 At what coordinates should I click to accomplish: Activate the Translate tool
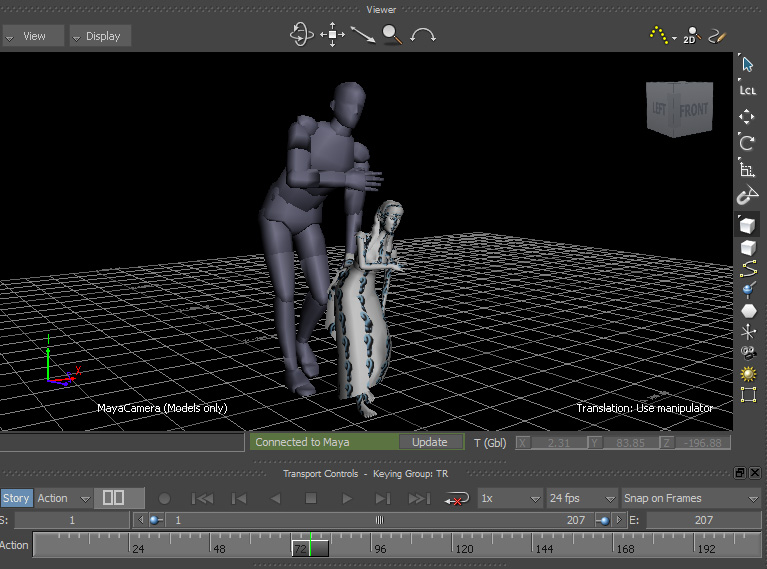746,116
